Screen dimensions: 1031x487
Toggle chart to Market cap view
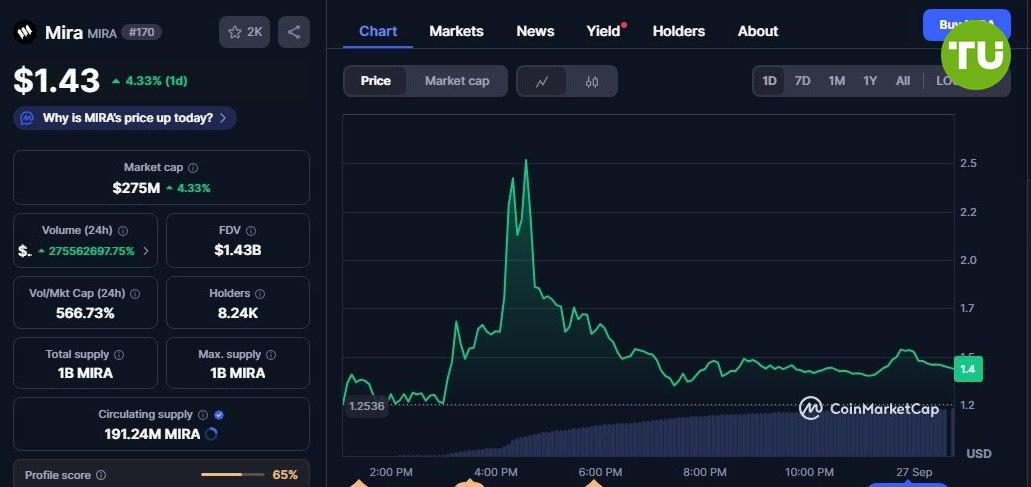pyautogui.click(x=457, y=81)
